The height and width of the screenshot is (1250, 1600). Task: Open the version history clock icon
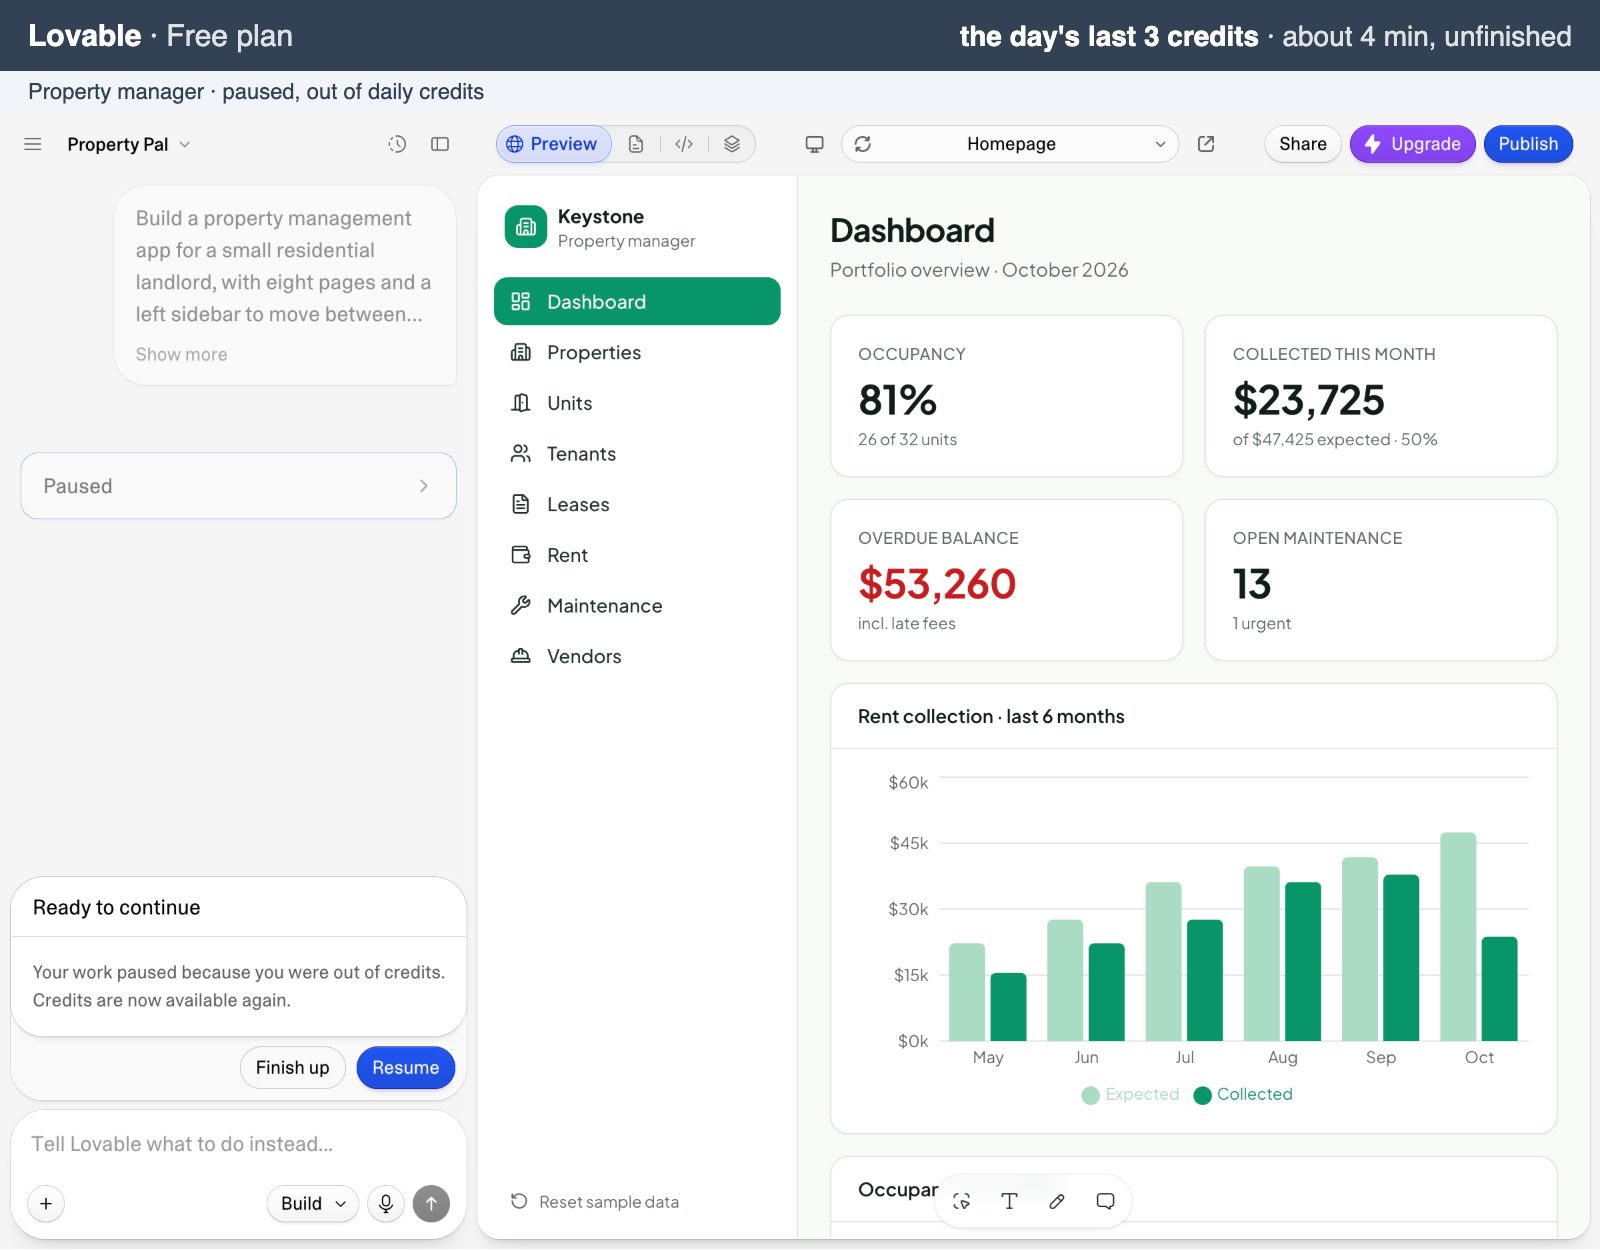click(x=397, y=144)
